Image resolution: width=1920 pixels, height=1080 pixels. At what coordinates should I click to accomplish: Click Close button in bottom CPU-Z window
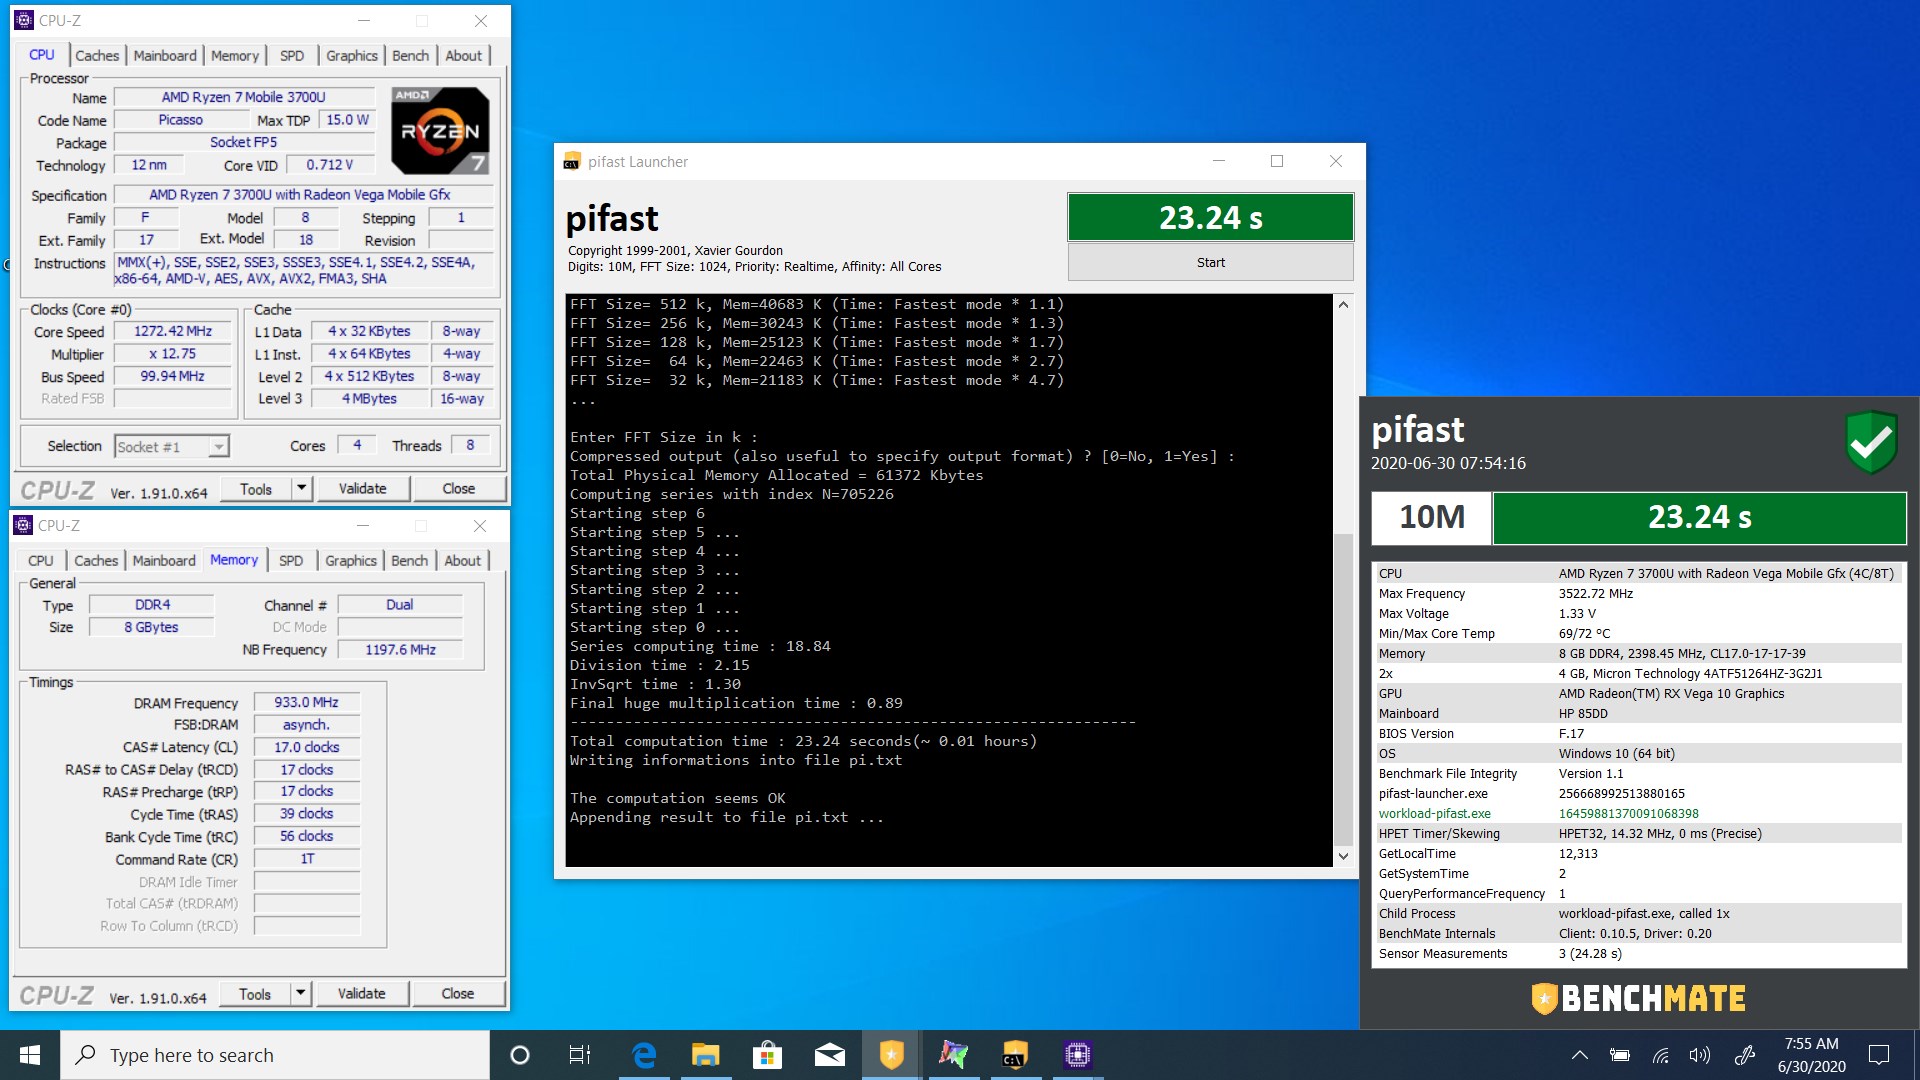click(457, 993)
